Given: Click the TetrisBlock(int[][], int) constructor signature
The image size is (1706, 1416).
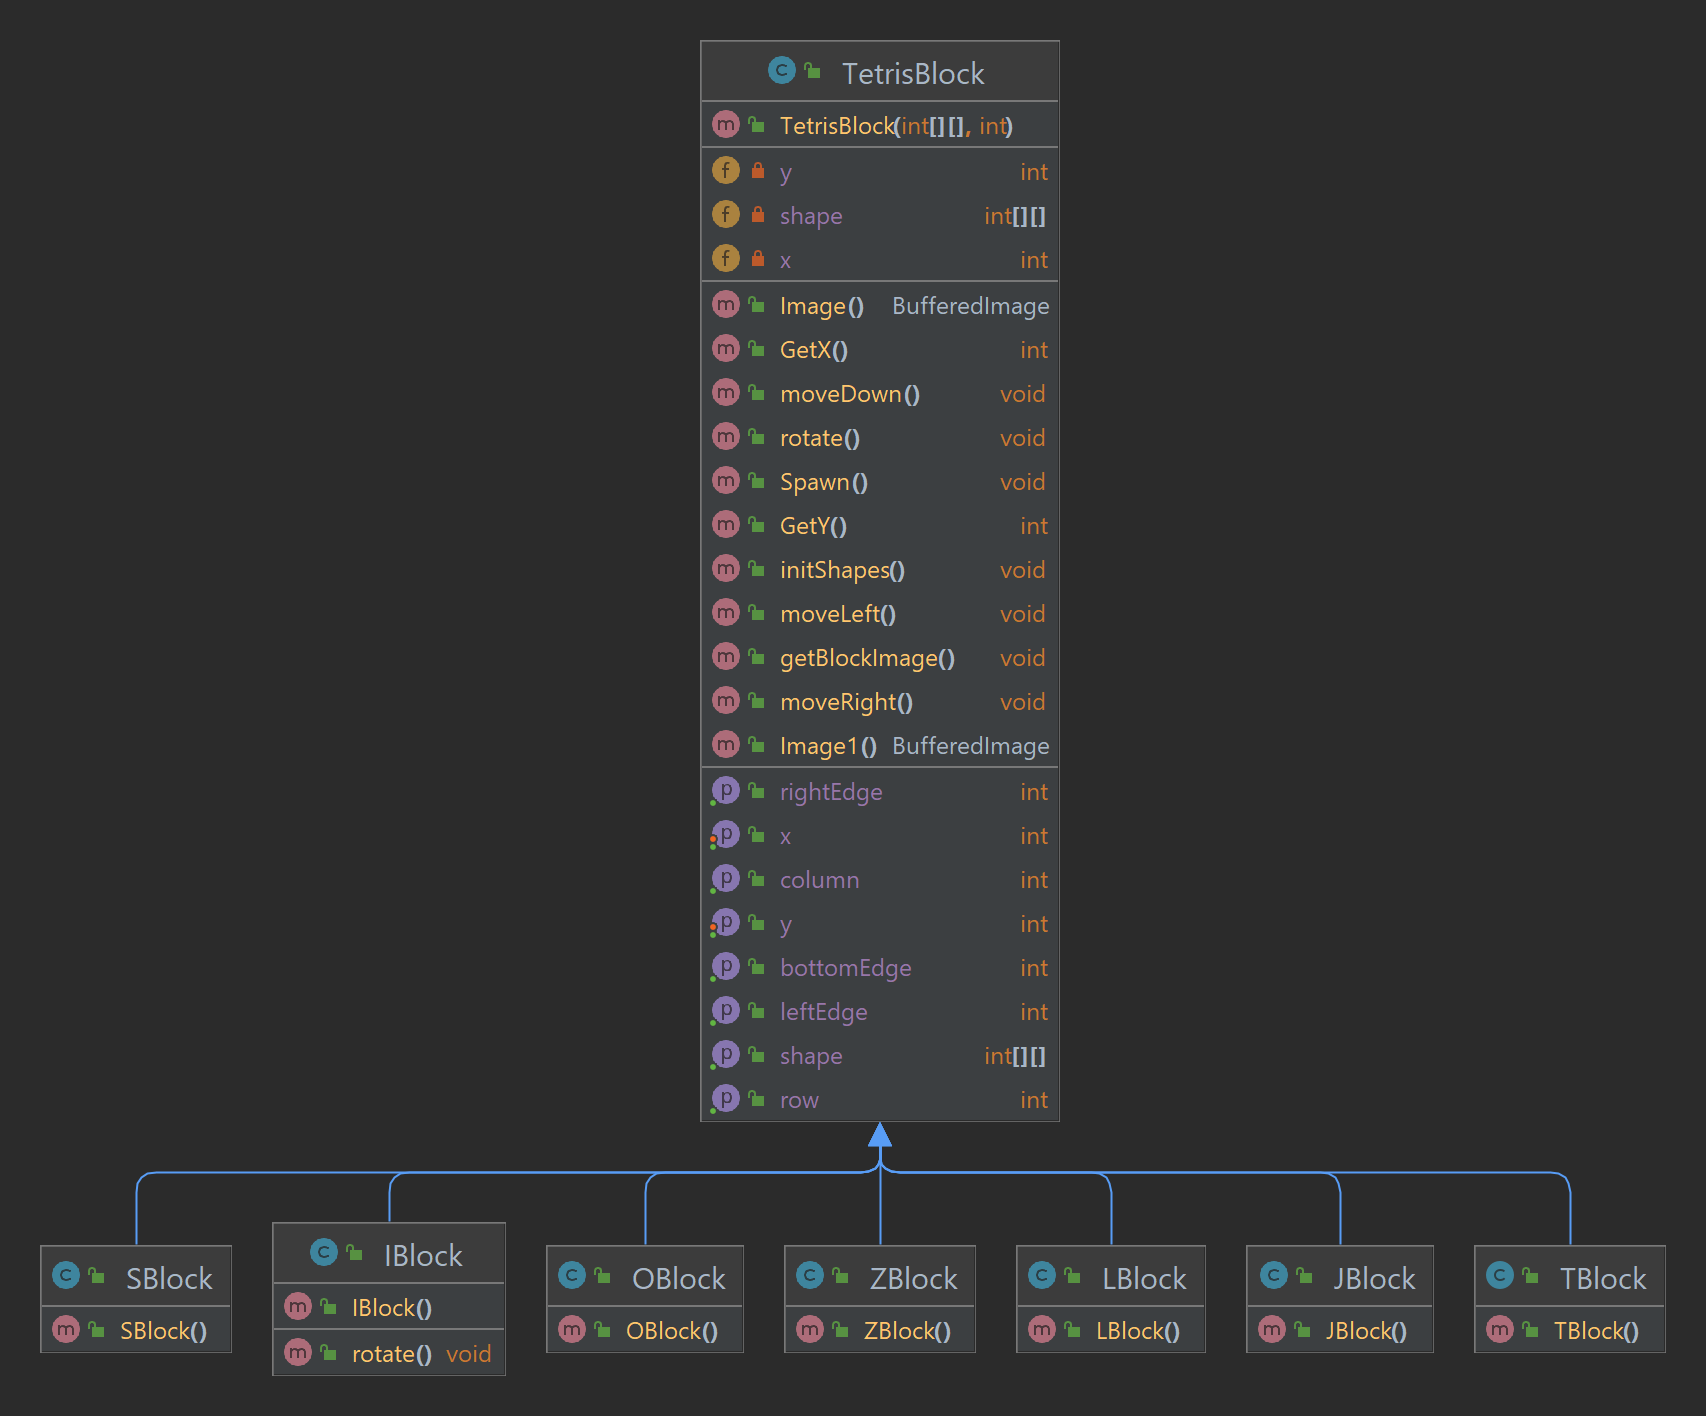Looking at the screenshot, I should pyautogui.click(x=896, y=126).
